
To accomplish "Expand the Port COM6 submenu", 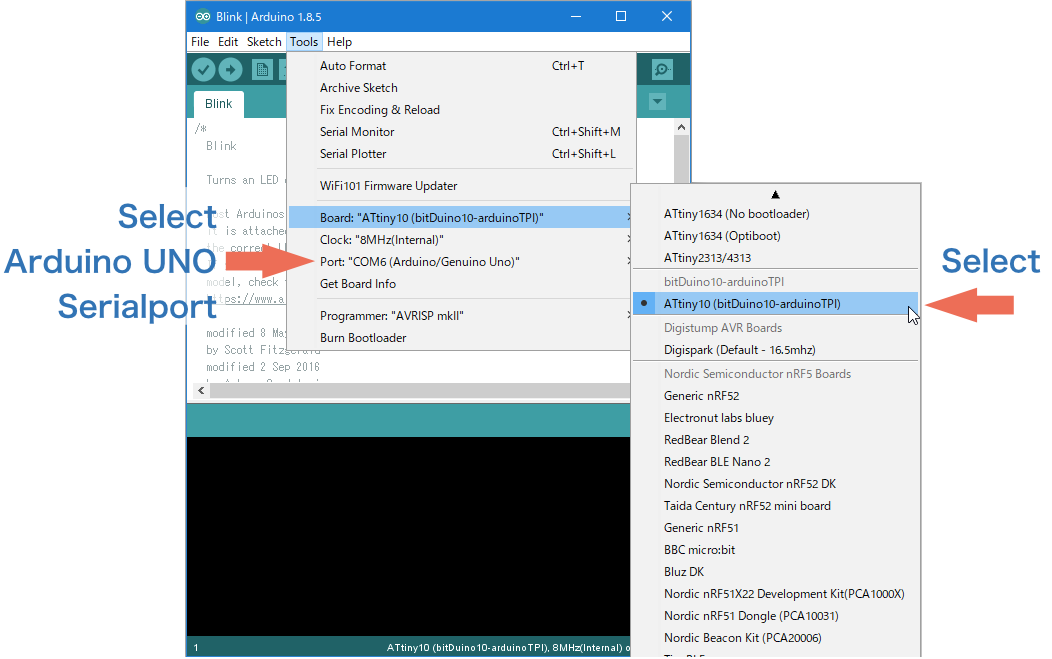I will coord(460,262).
